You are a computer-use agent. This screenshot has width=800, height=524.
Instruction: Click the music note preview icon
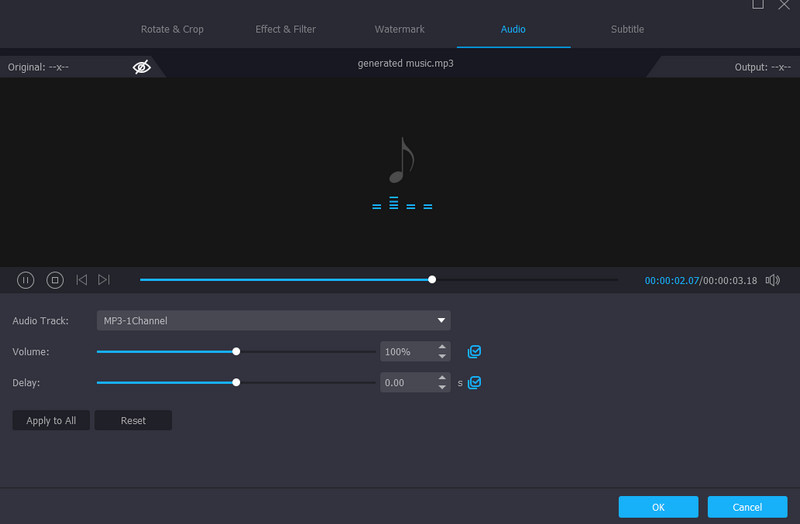pyautogui.click(x=401, y=162)
